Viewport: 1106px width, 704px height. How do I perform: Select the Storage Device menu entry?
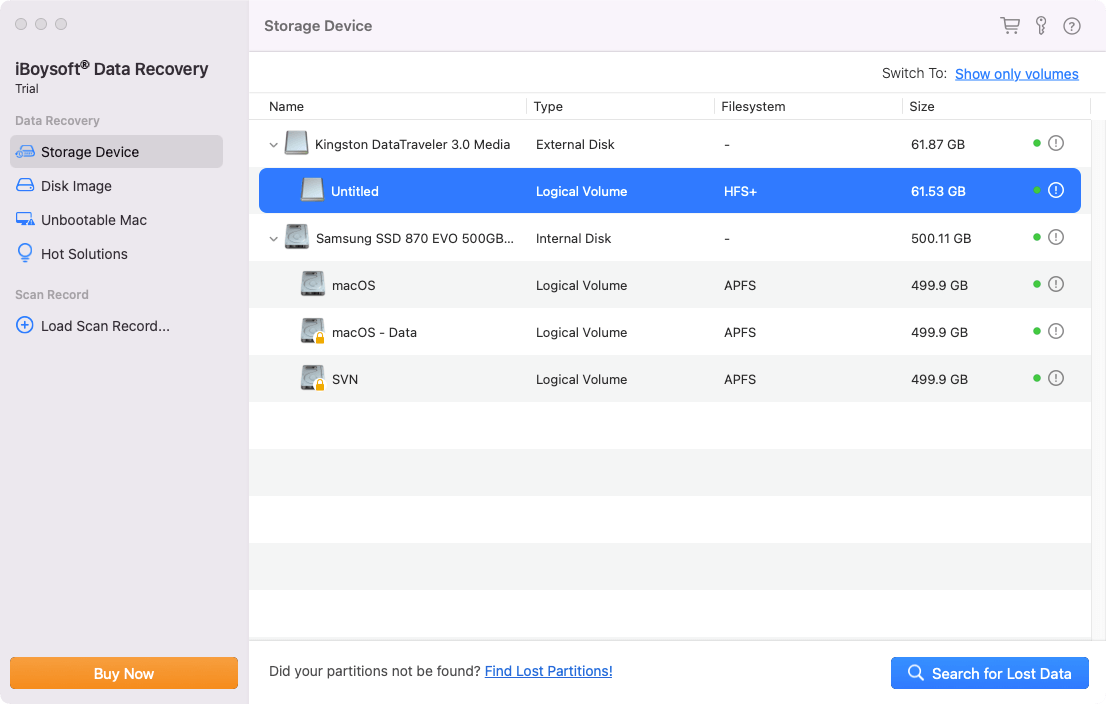[x=100, y=151]
